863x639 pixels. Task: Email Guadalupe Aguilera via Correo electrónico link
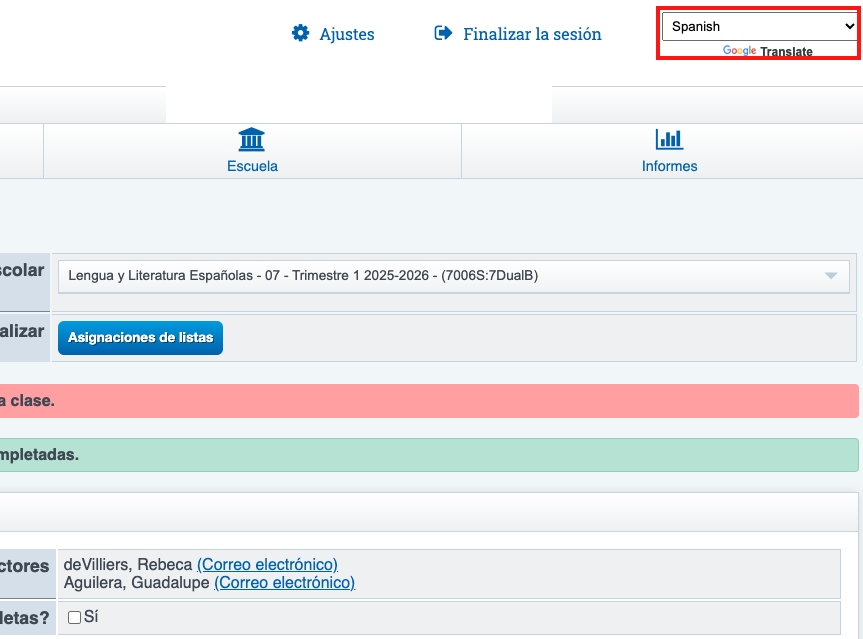[284, 582]
